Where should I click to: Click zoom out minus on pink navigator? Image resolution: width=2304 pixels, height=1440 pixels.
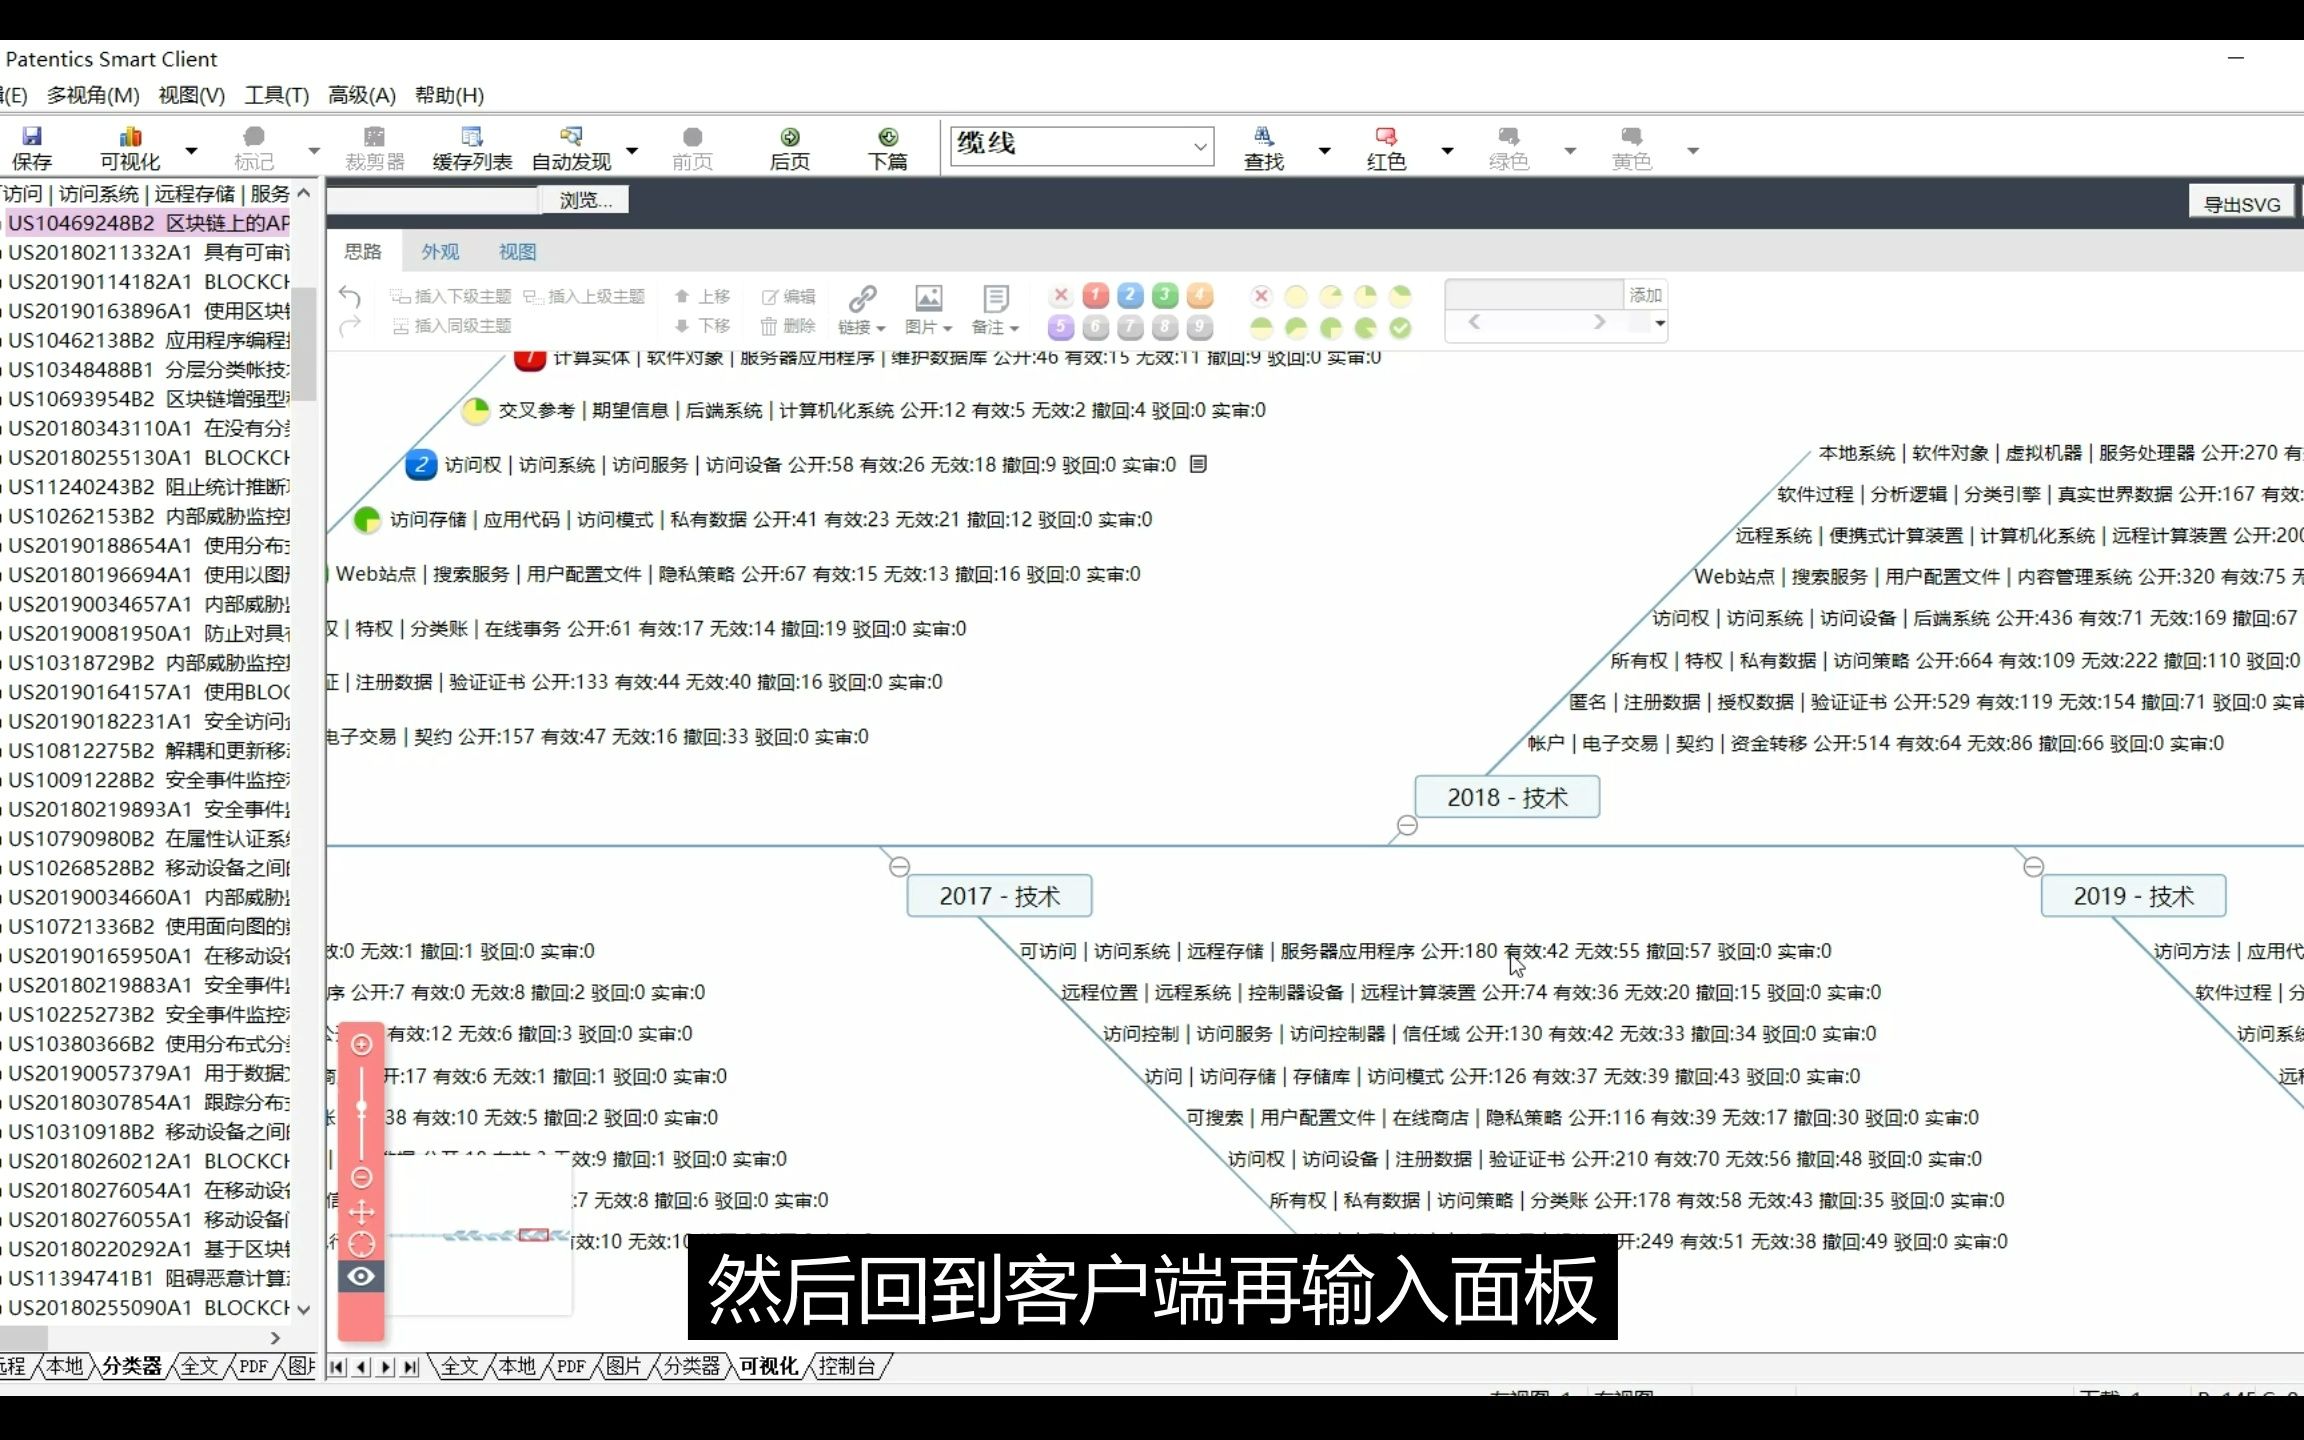362,1177
